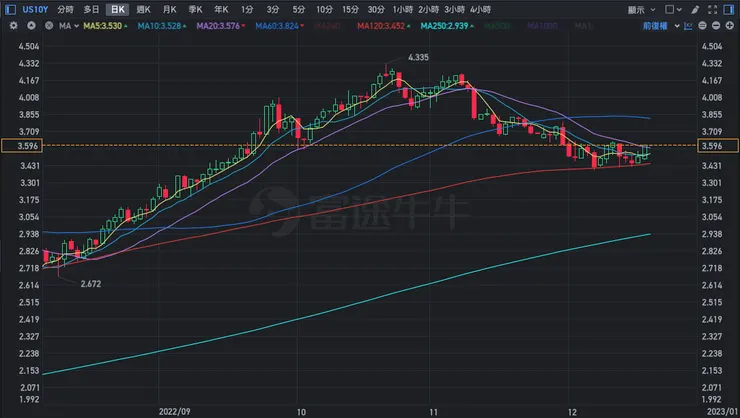
Task: Toggle MA20 line visibility
Action: (220, 26)
